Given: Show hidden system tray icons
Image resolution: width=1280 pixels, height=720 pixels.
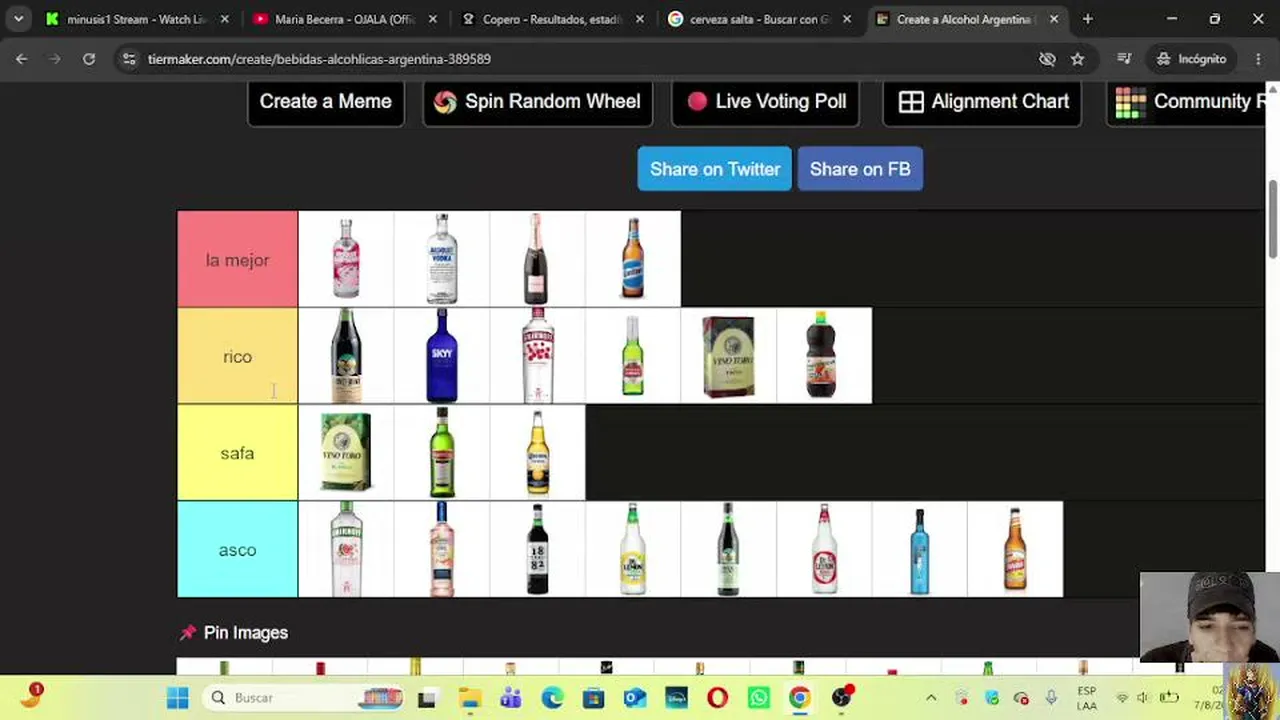Looking at the screenshot, I should click(x=931, y=698).
